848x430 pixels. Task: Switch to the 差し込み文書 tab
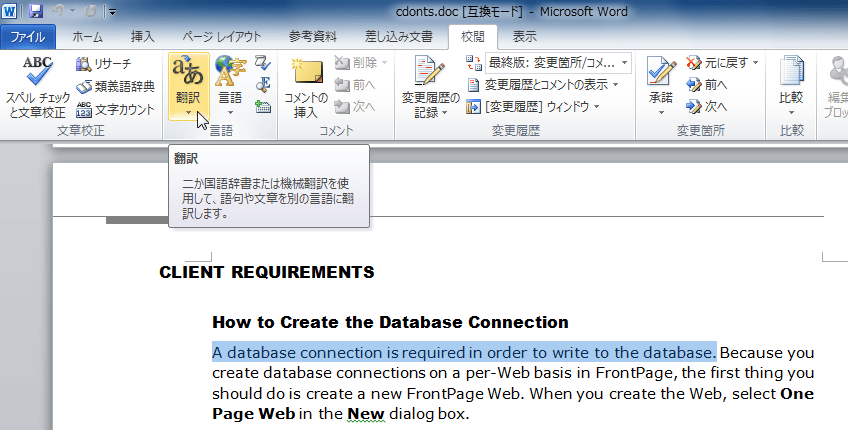(399, 37)
